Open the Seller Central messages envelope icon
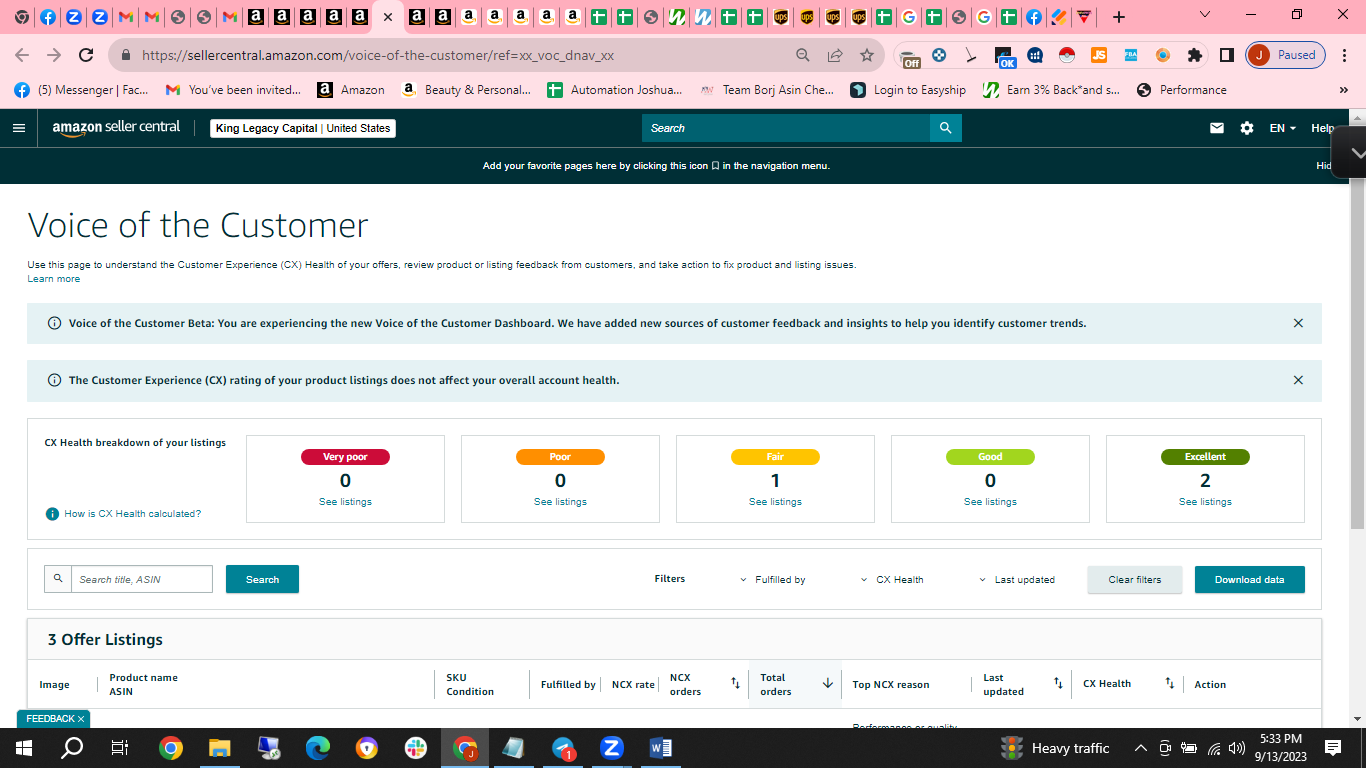Viewport: 1366px width, 768px height. point(1217,128)
